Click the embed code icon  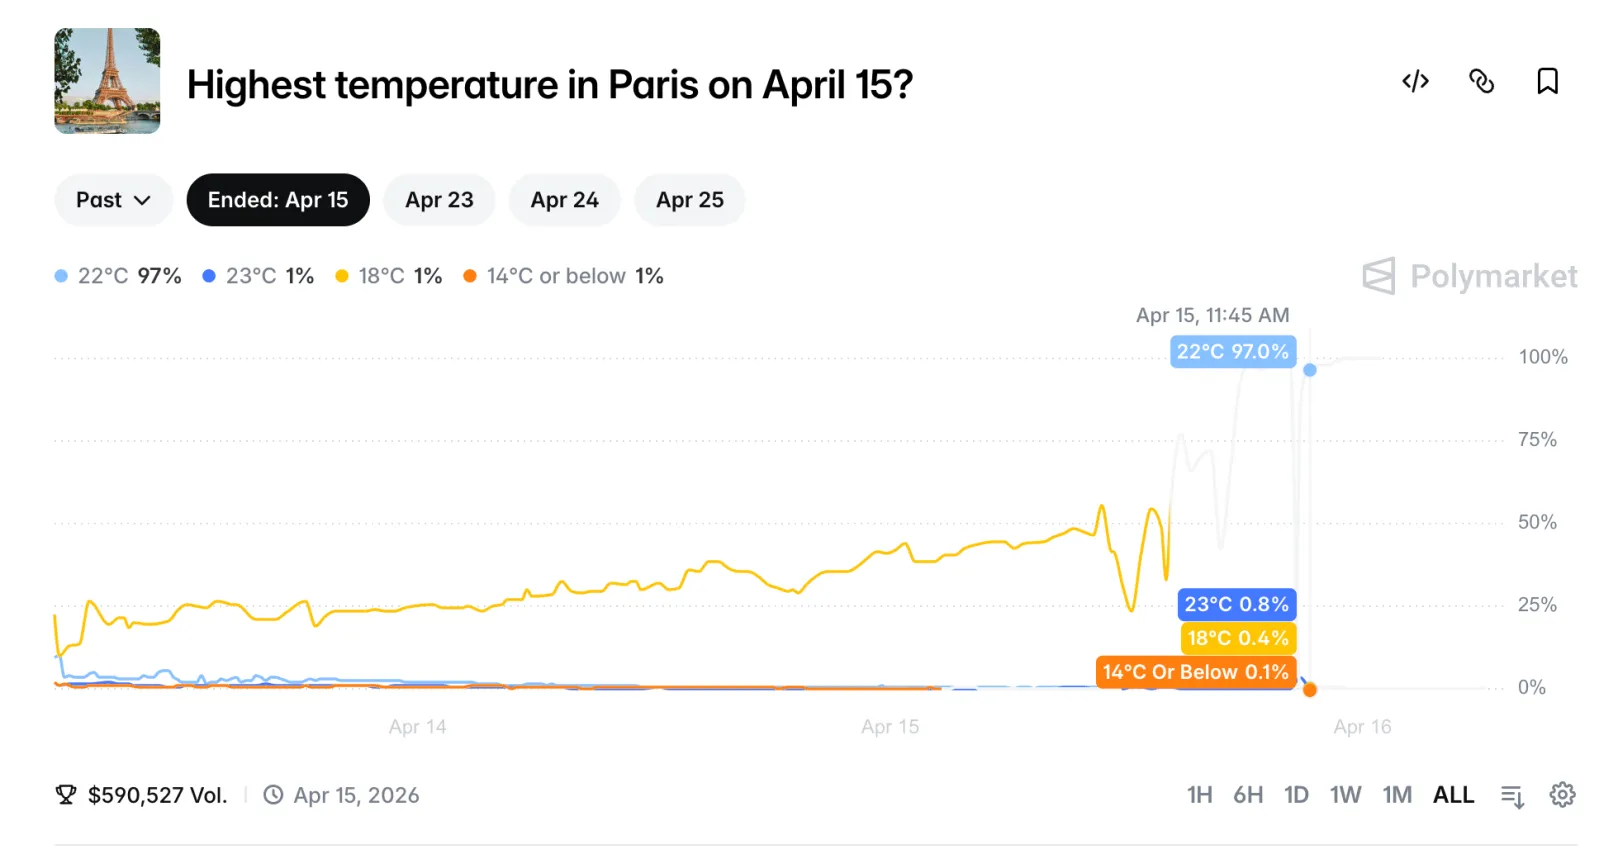tap(1415, 81)
